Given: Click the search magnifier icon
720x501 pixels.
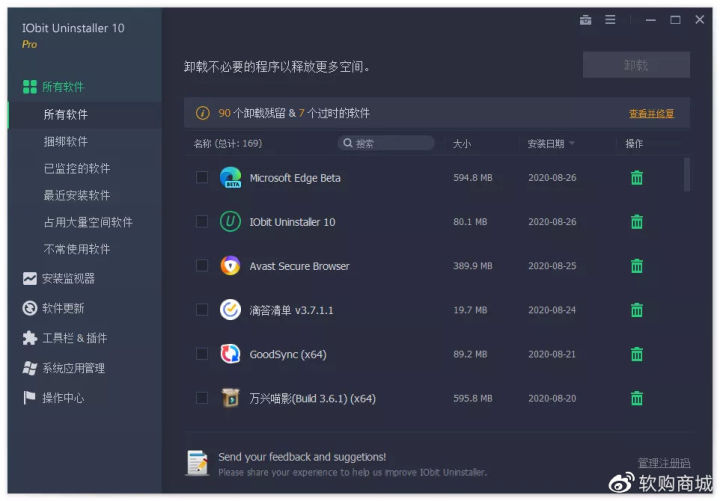Looking at the screenshot, I should [348, 143].
